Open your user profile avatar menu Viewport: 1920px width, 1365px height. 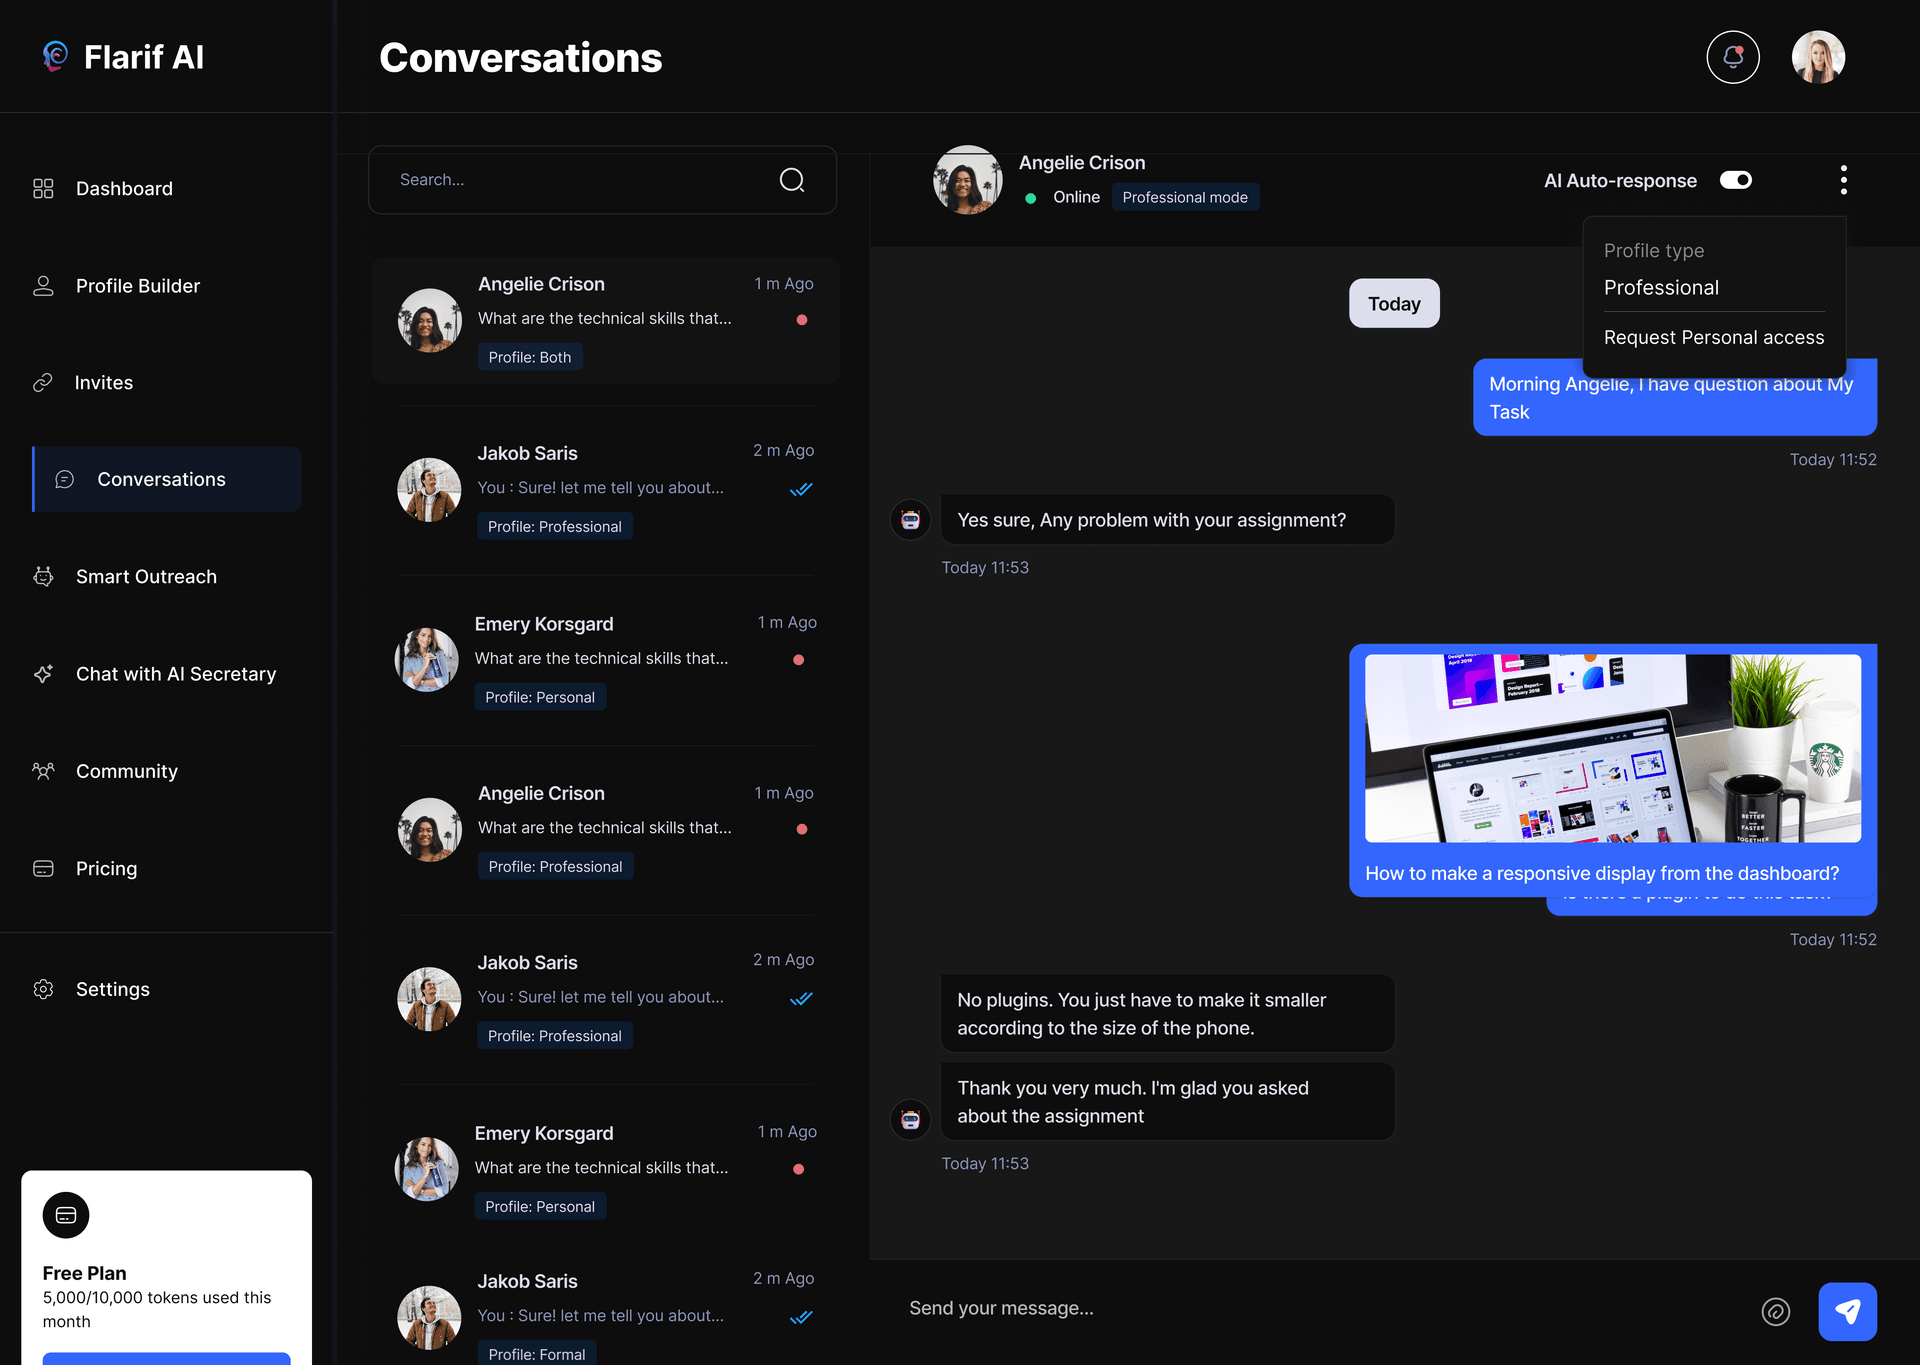1817,57
